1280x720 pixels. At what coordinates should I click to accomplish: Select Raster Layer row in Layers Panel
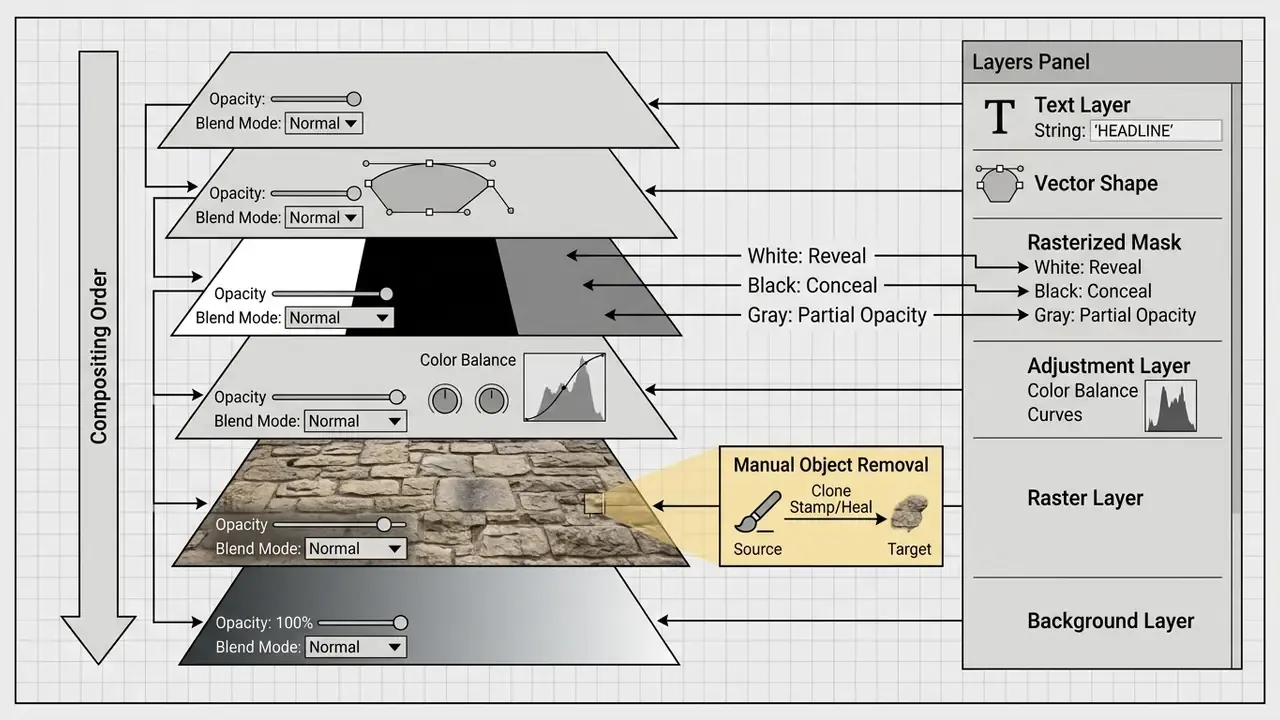[1097, 507]
